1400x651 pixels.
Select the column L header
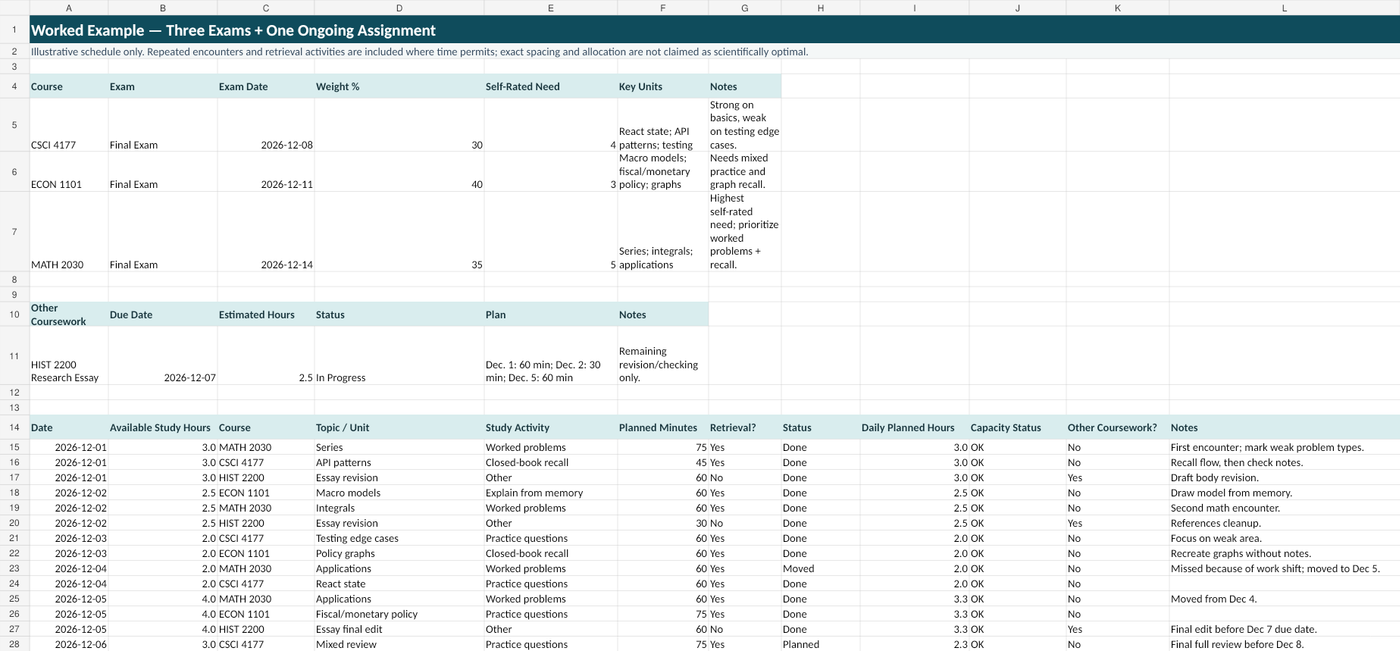[1284, 8]
